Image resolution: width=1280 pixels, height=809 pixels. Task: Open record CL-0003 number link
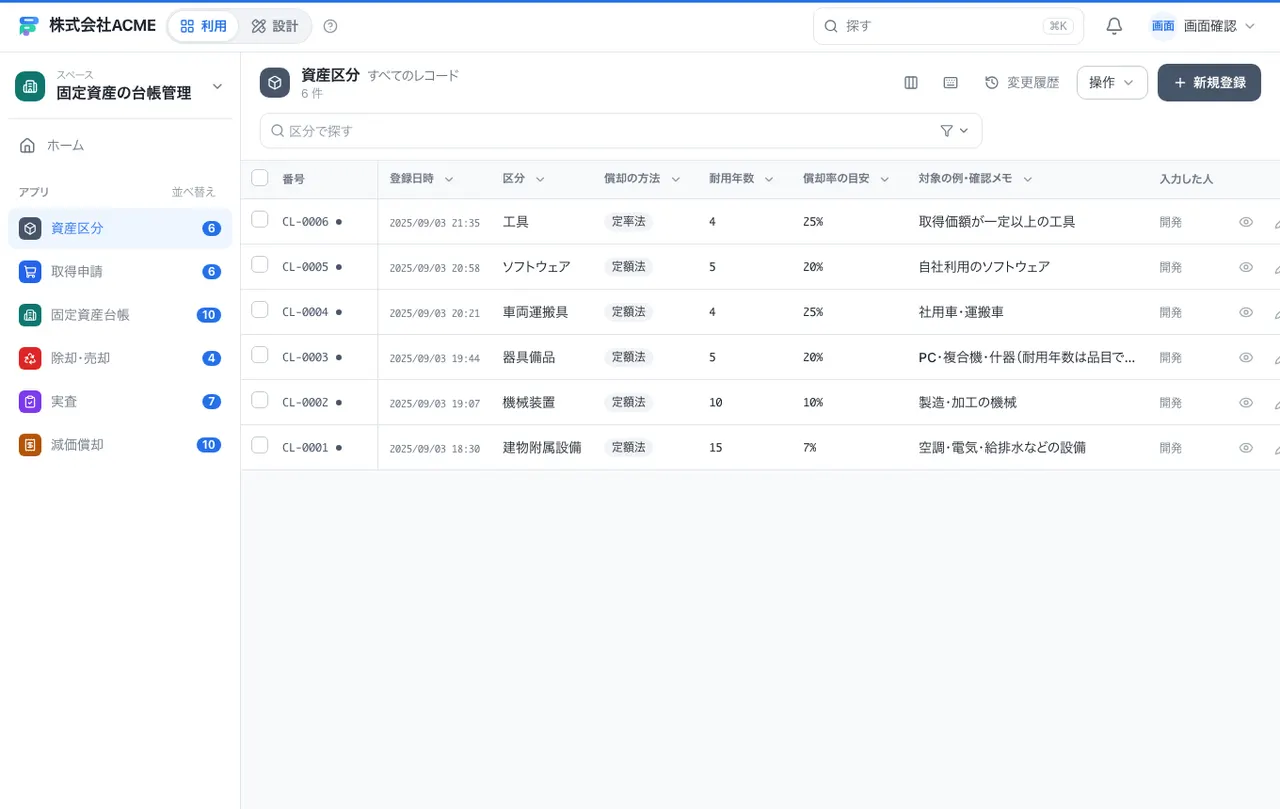[x=305, y=357]
